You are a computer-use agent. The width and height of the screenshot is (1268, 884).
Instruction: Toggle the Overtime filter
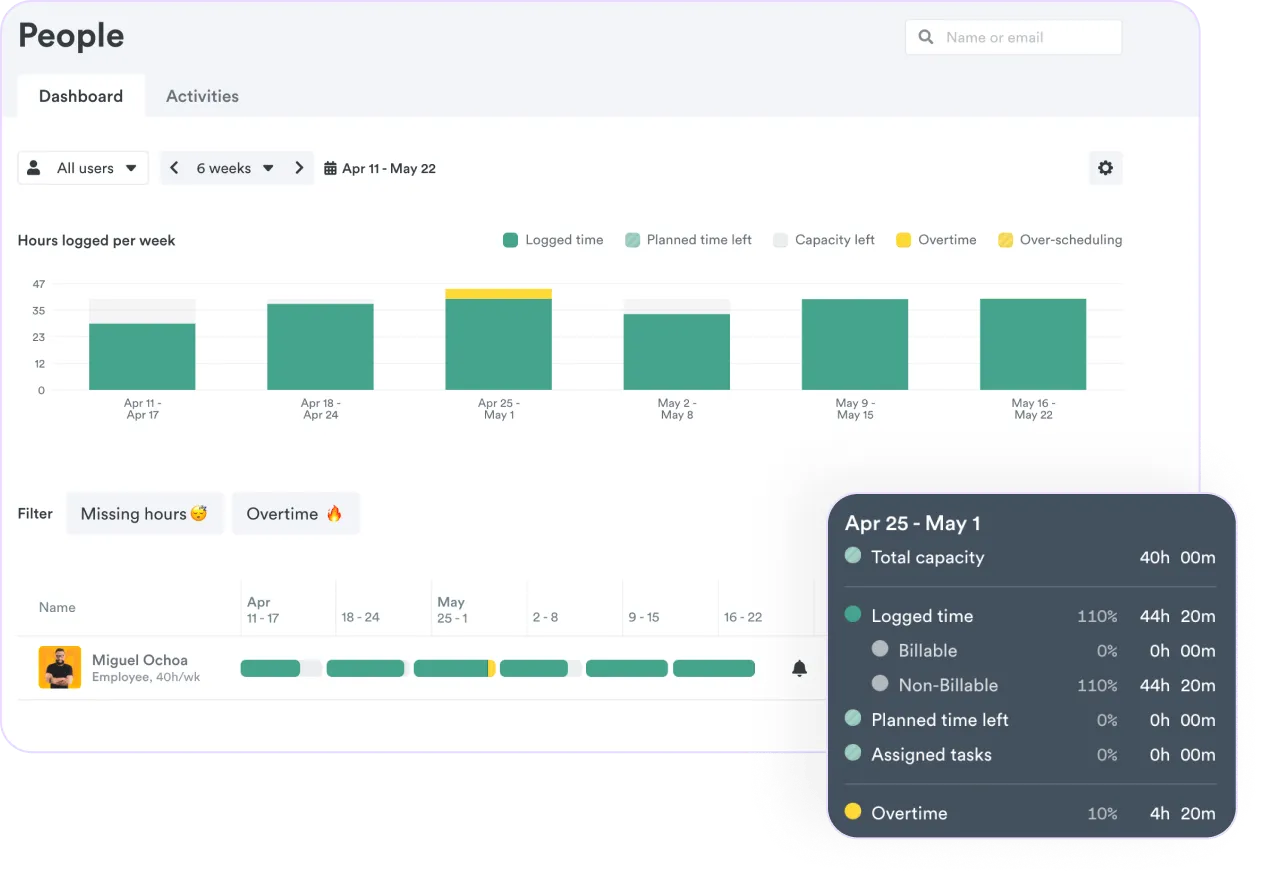pos(296,513)
